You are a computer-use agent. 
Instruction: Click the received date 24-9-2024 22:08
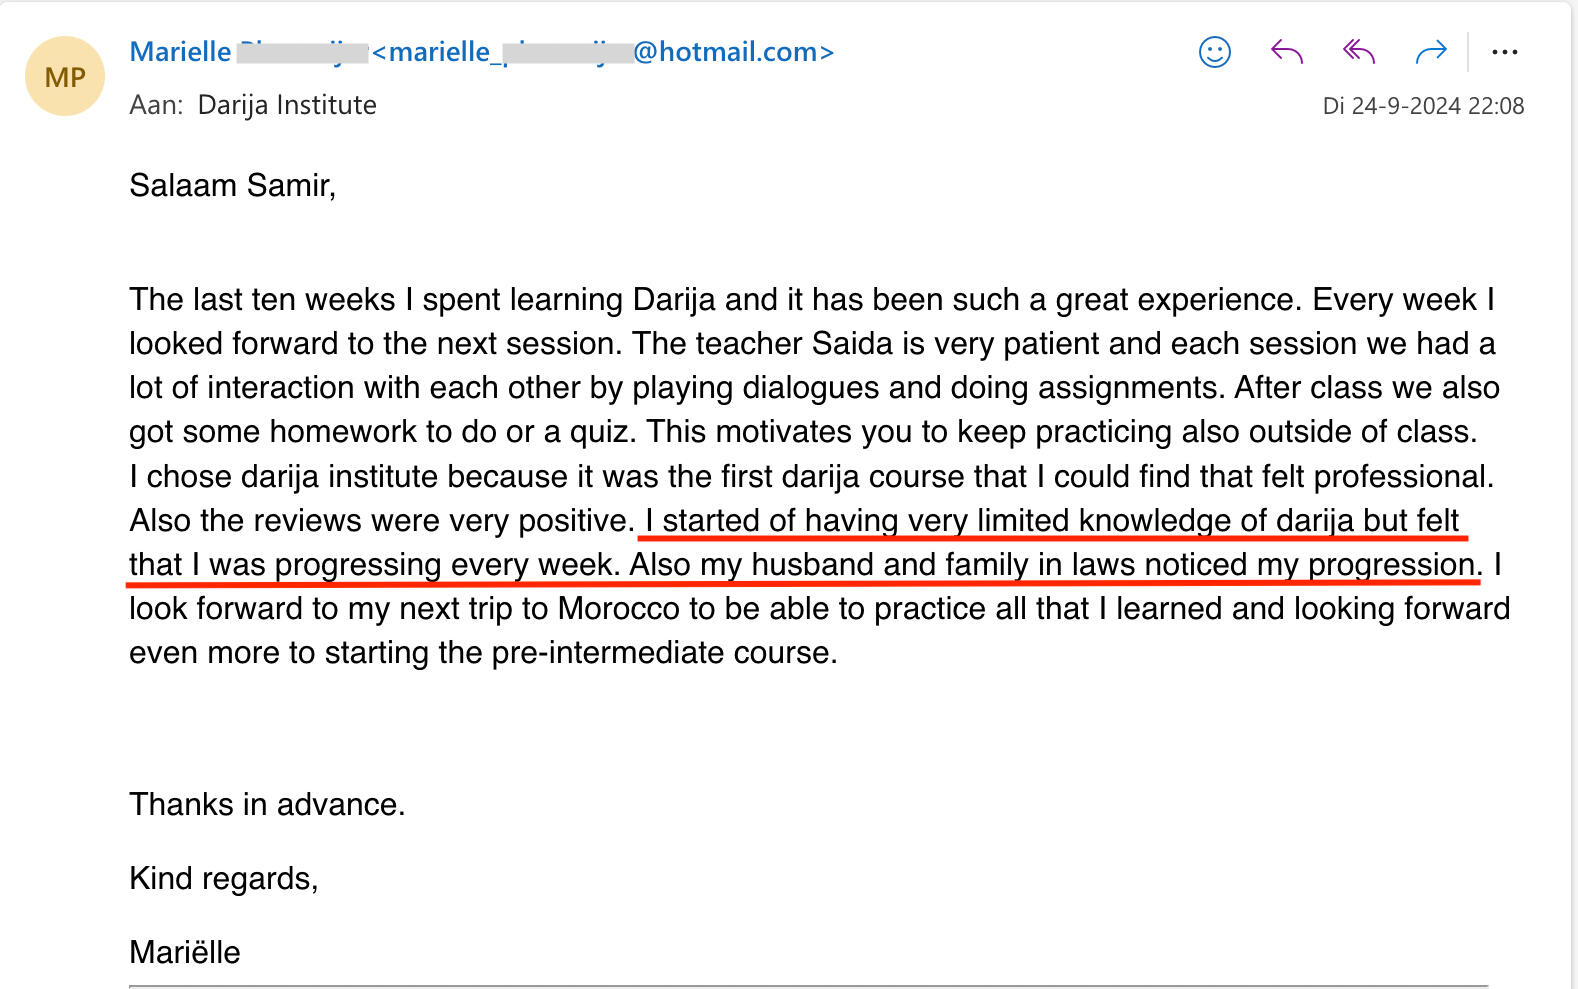click(1422, 106)
